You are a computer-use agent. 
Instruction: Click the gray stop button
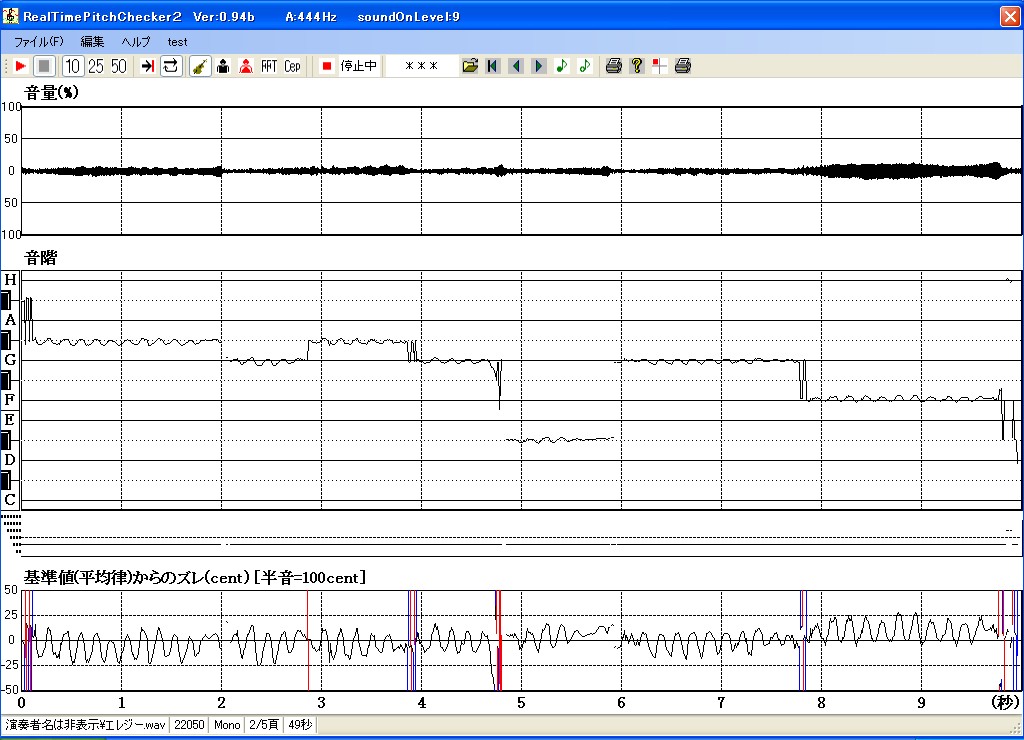click(x=44, y=66)
